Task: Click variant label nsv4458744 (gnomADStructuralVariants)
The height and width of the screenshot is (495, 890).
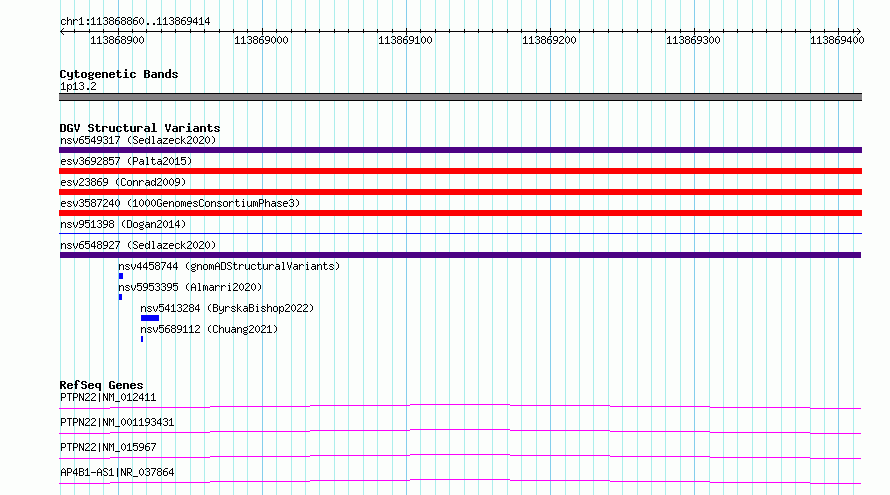Action: (x=229, y=266)
